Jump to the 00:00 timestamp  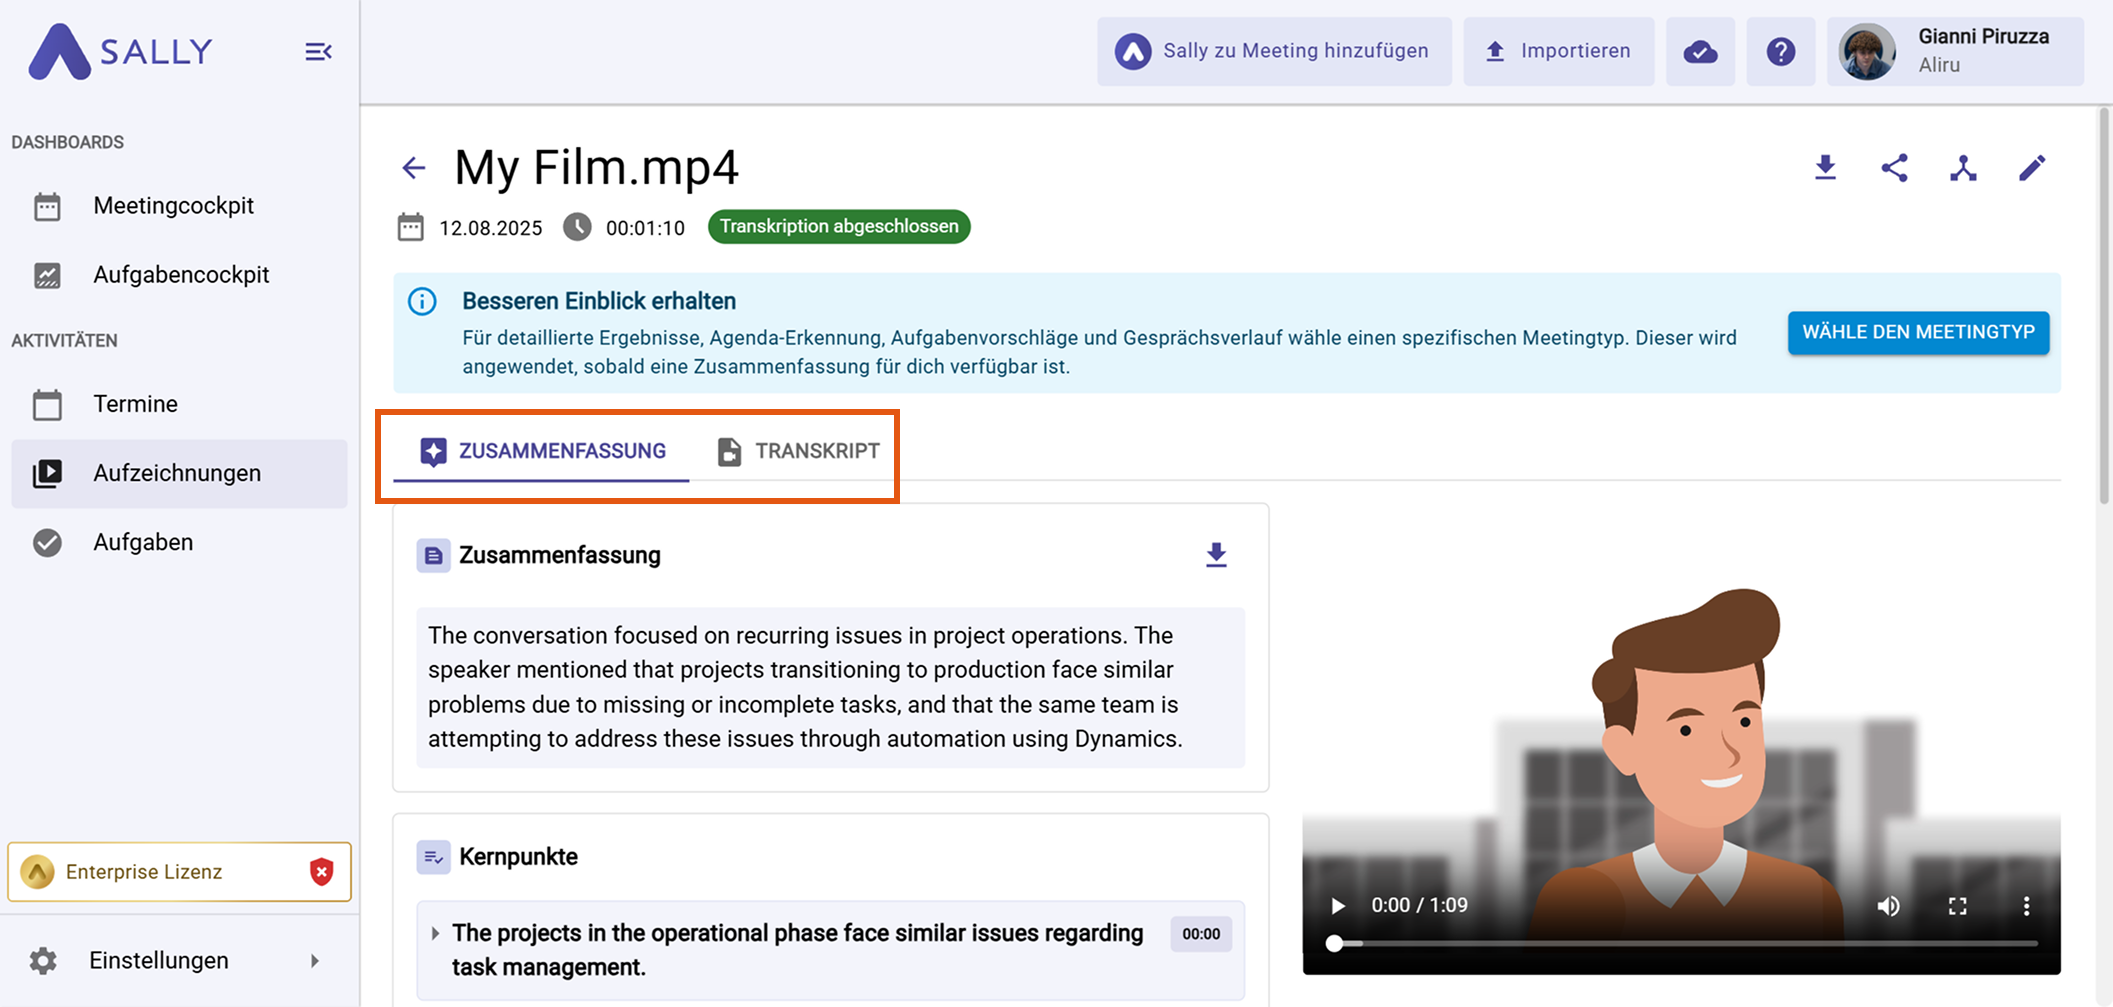1201,934
